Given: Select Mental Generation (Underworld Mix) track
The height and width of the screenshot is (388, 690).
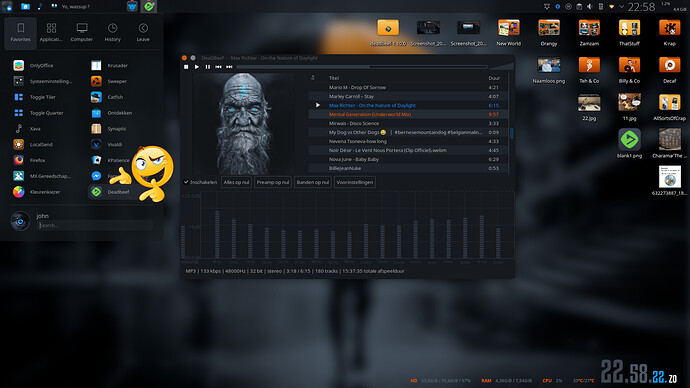Looking at the screenshot, I should 408,114.
